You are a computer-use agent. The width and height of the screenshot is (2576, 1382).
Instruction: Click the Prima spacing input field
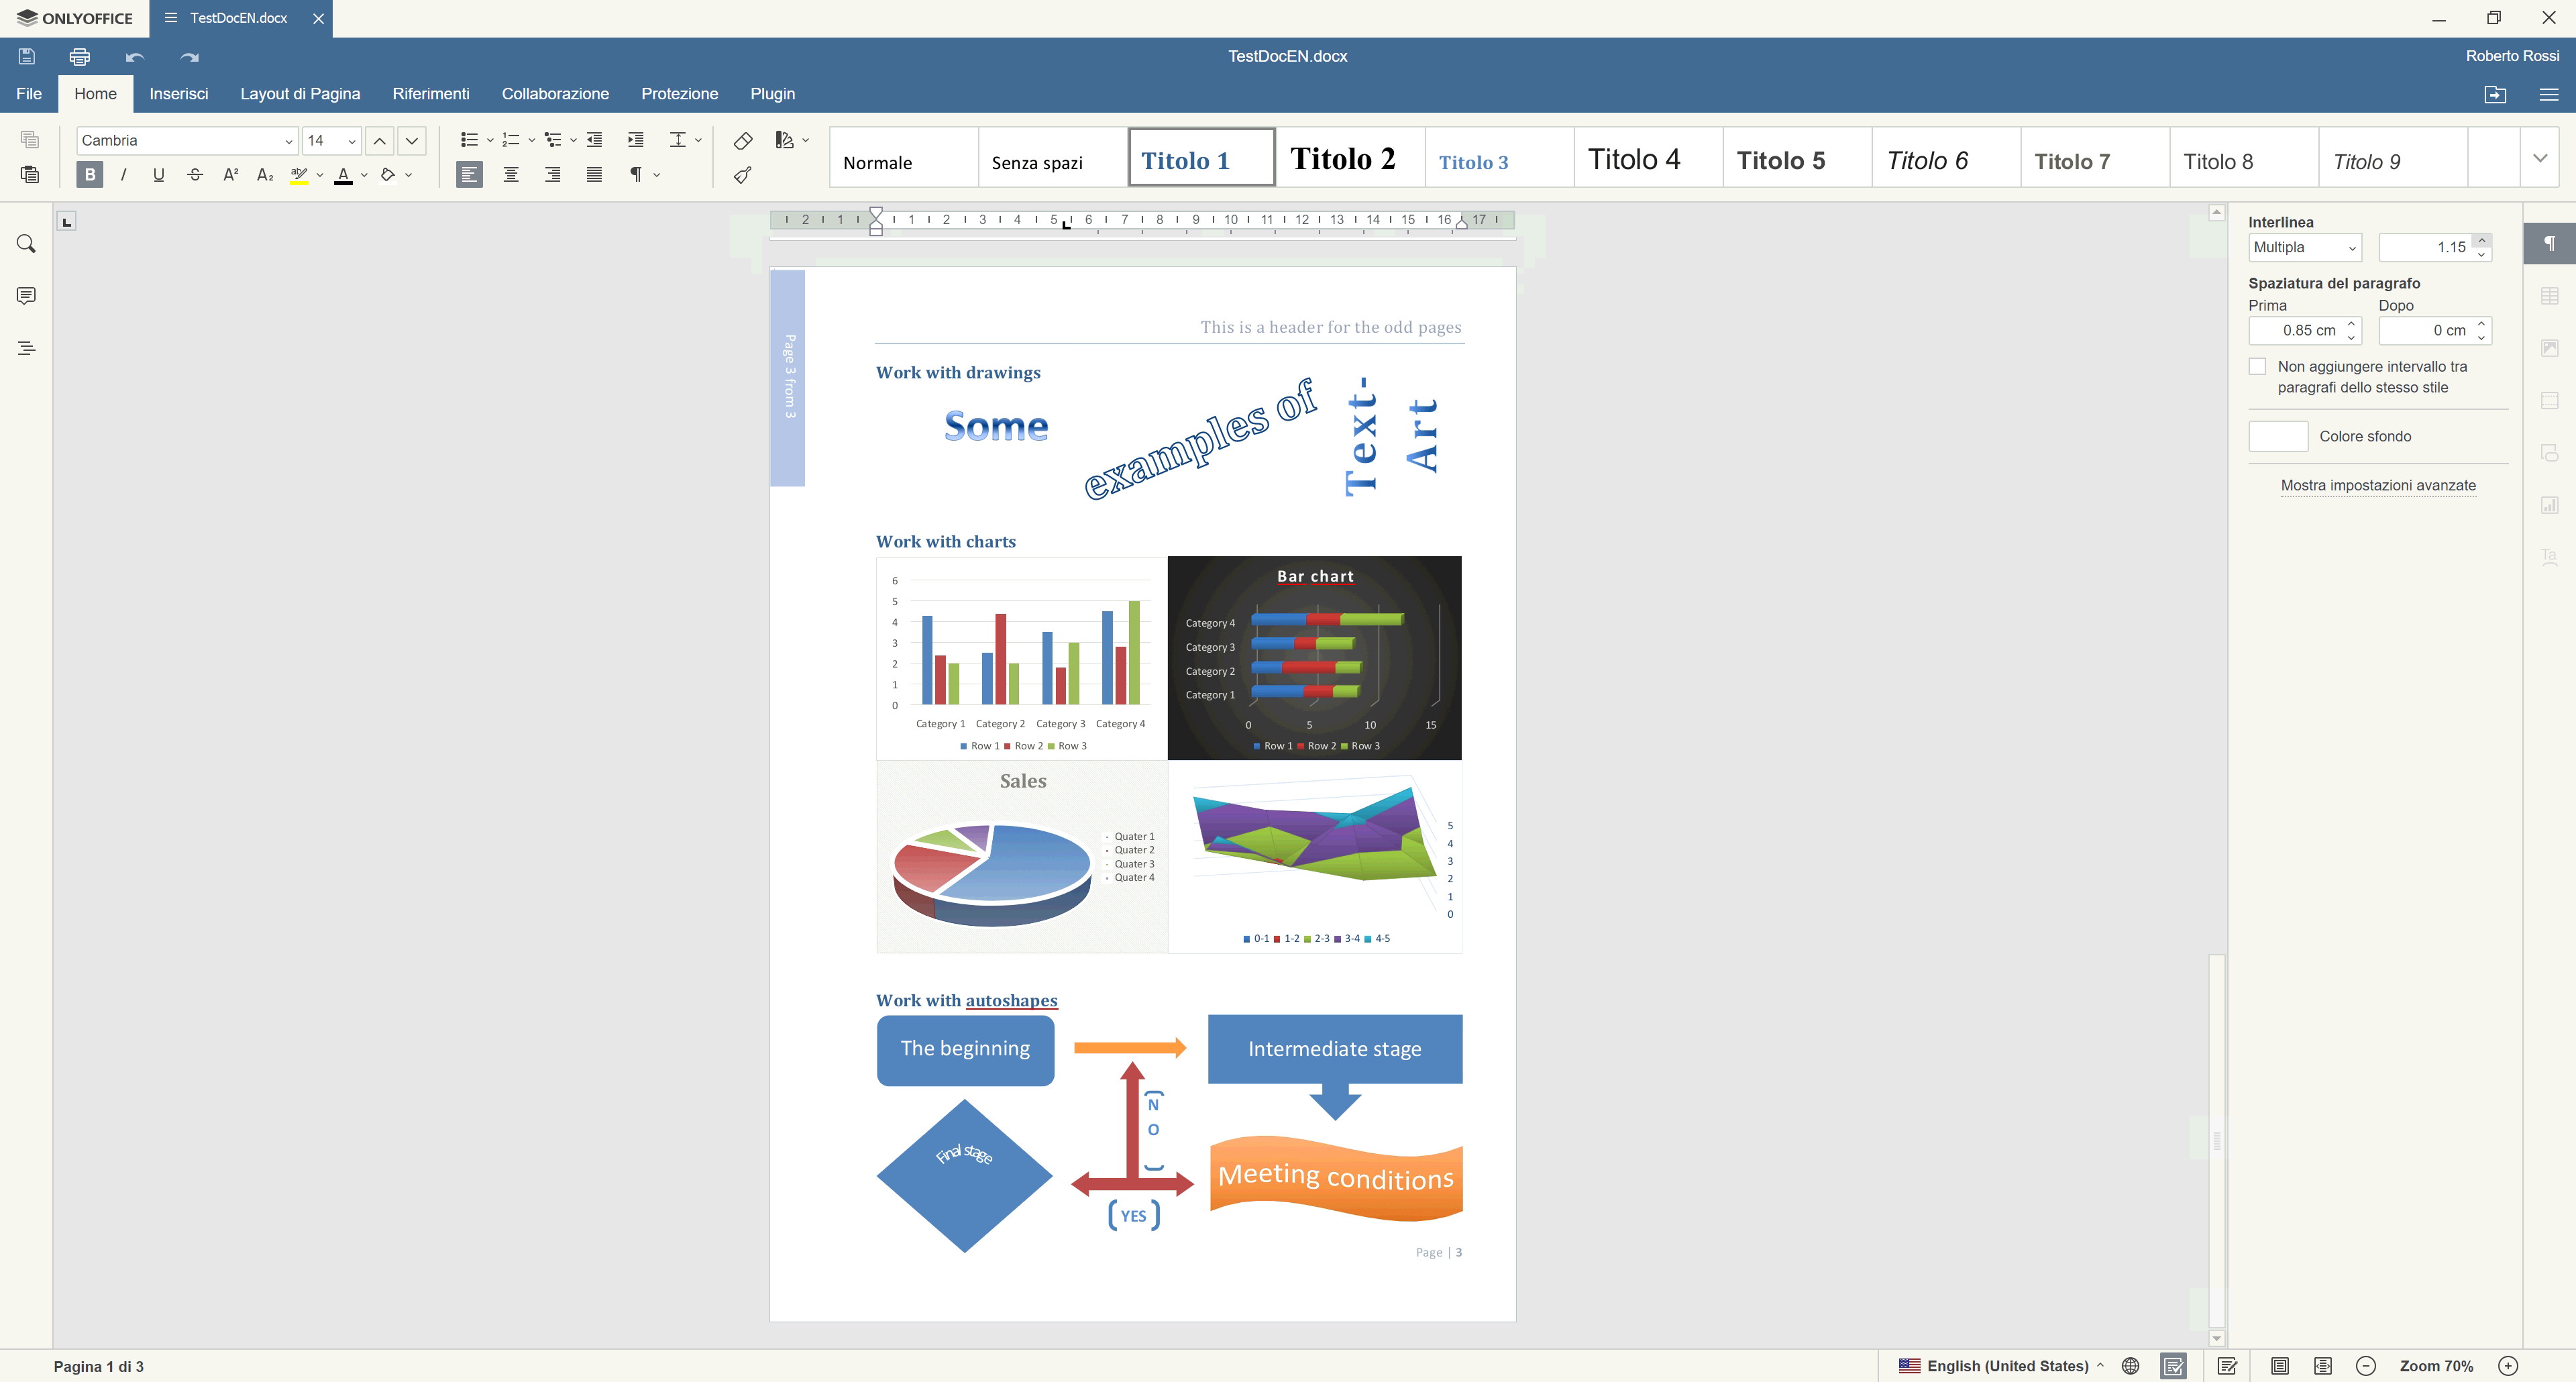[x=2296, y=331]
